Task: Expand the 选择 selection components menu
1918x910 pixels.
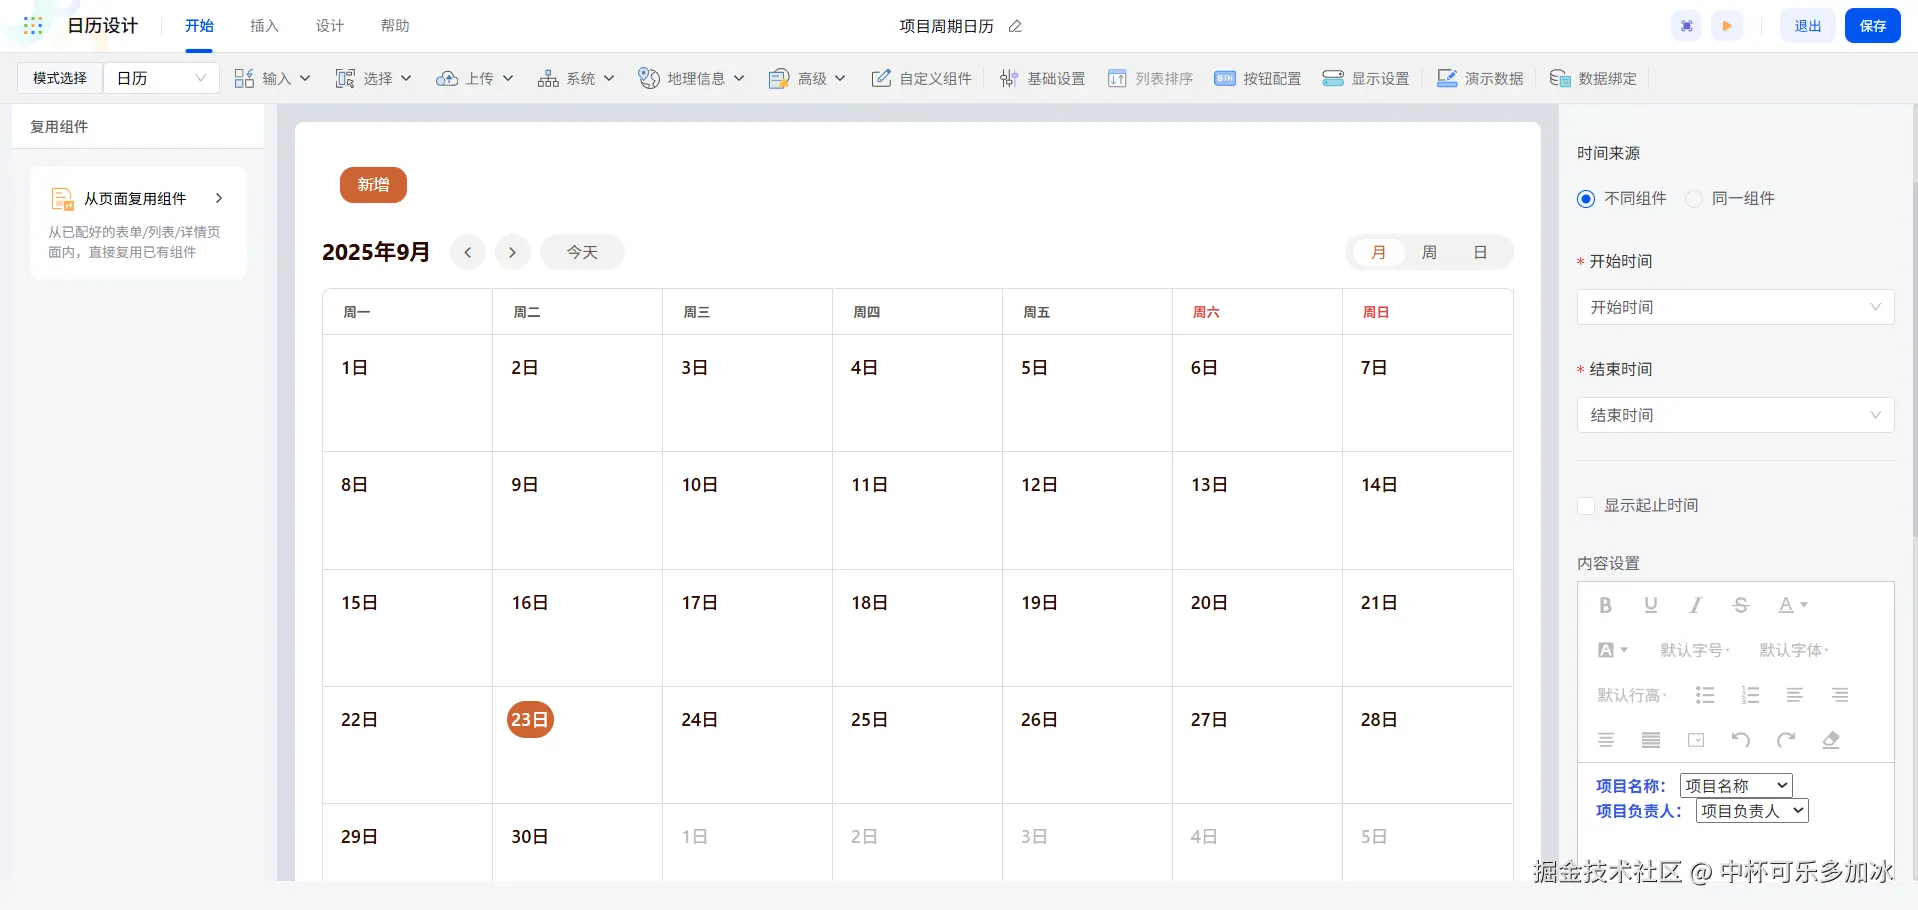Action: coord(373,78)
